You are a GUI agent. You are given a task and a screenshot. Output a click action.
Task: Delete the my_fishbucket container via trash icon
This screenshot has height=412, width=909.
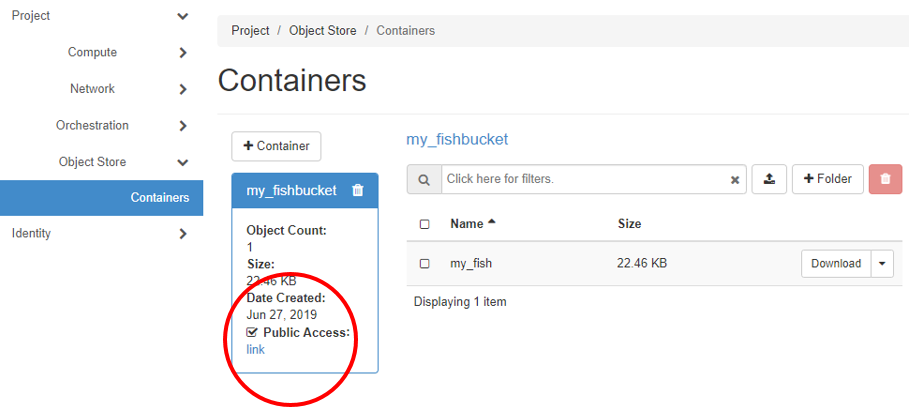click(358, 190)
